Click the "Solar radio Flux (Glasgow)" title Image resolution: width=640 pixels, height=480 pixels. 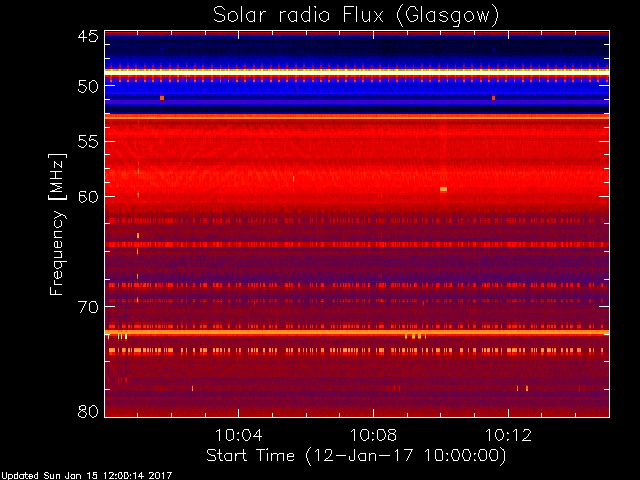(x=356, y=16)
